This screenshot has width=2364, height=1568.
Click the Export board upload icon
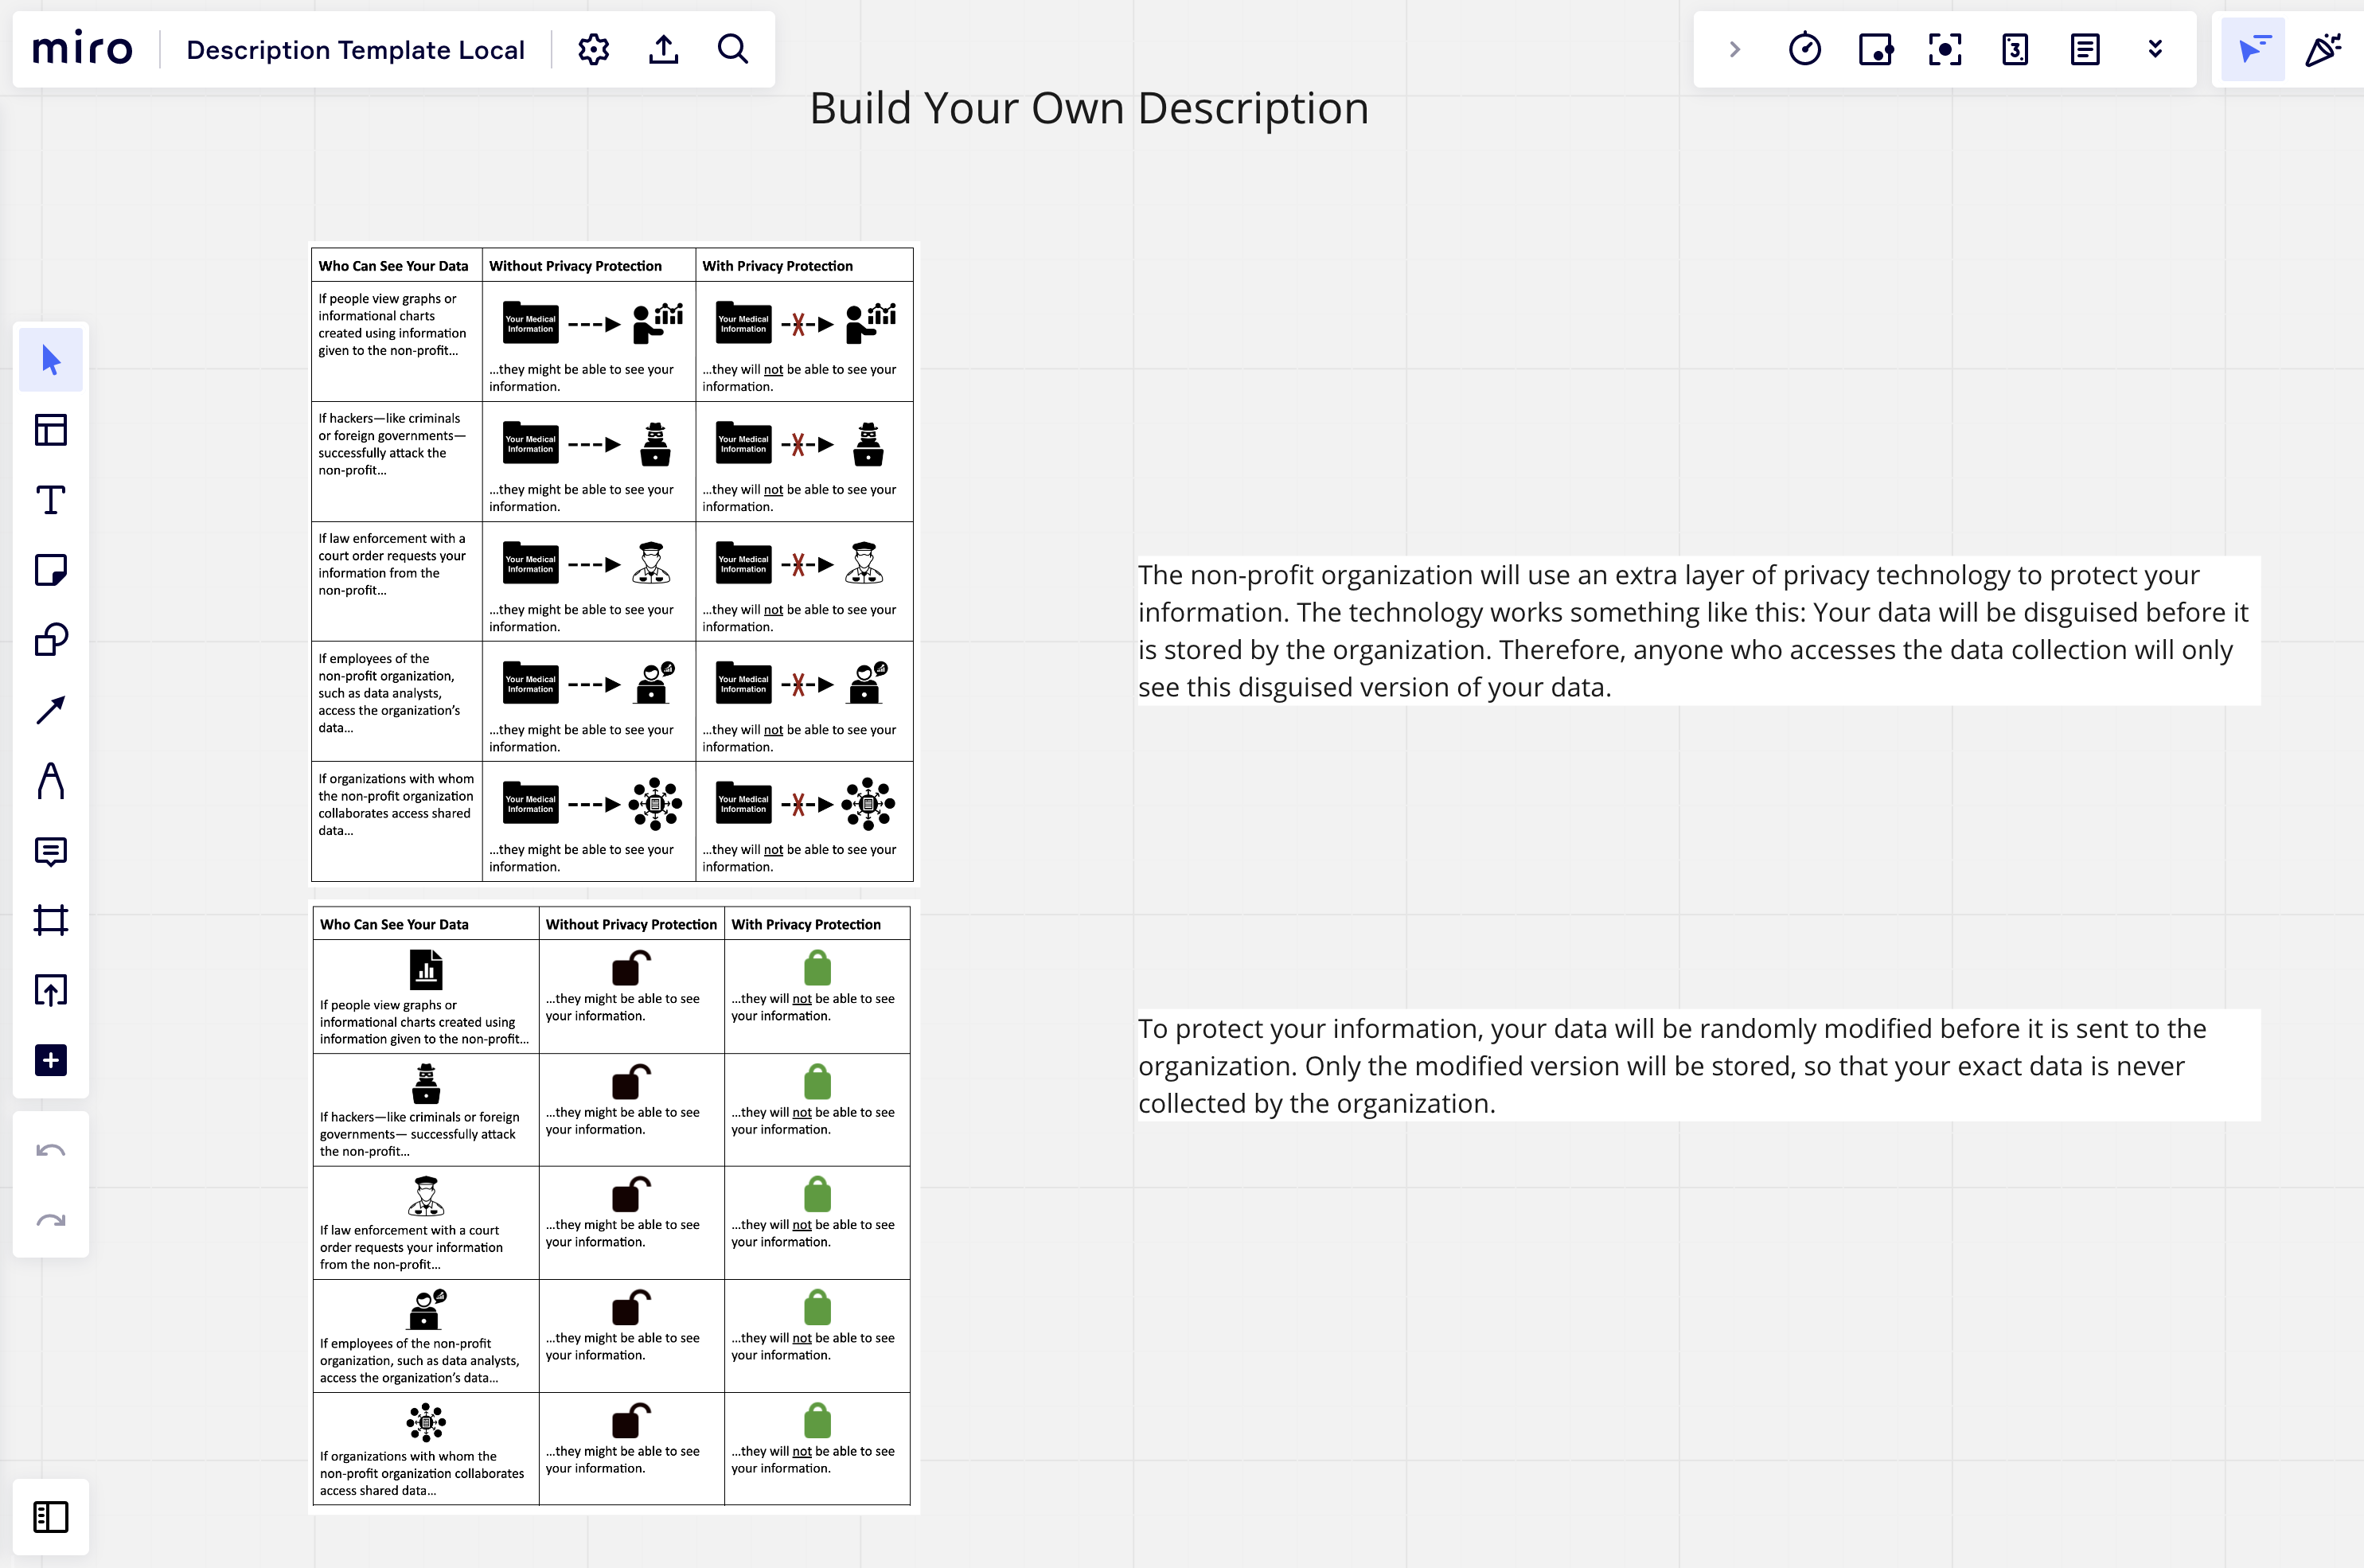664,49
